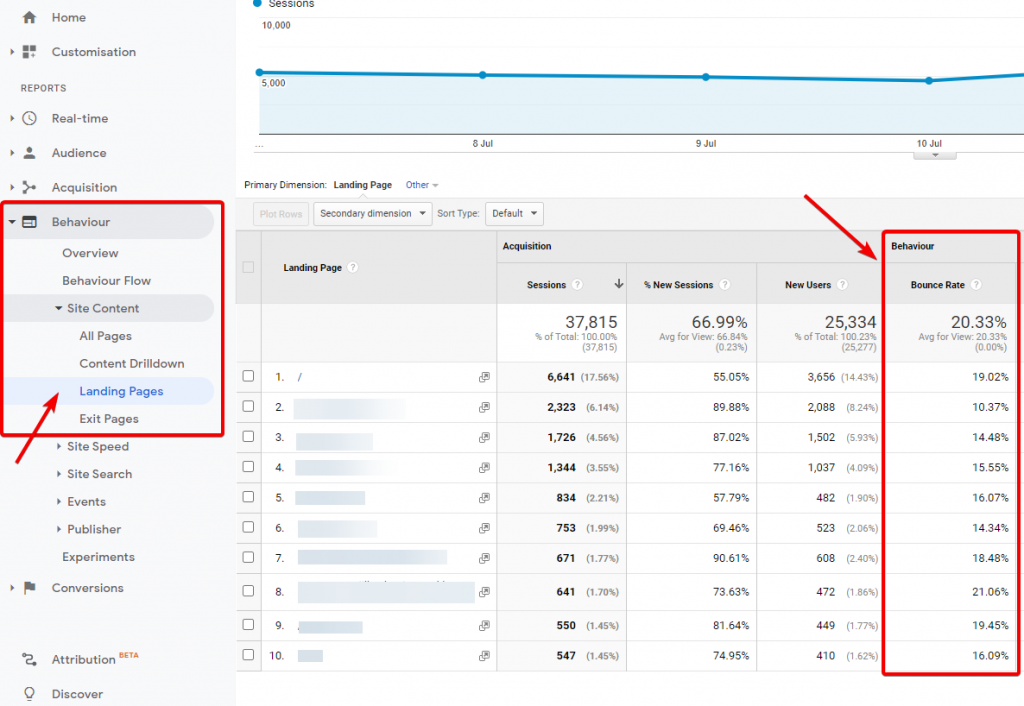Go to All Pages report
Screen dimensions: 1024x706
[106, 336]
